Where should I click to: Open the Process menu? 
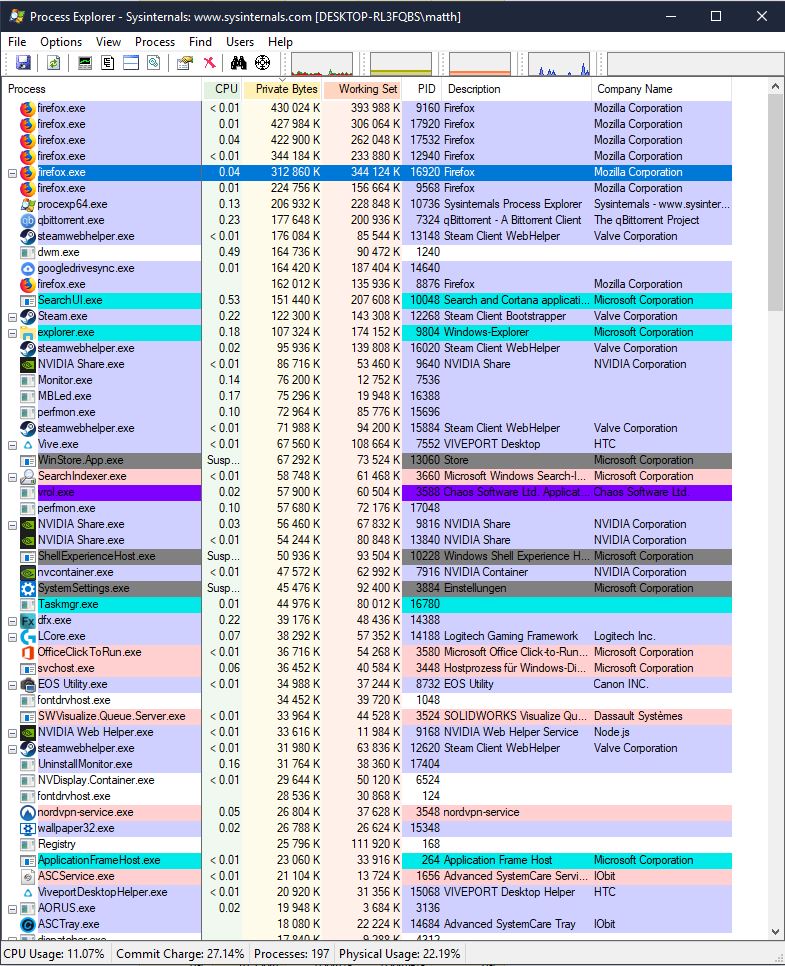155,42
